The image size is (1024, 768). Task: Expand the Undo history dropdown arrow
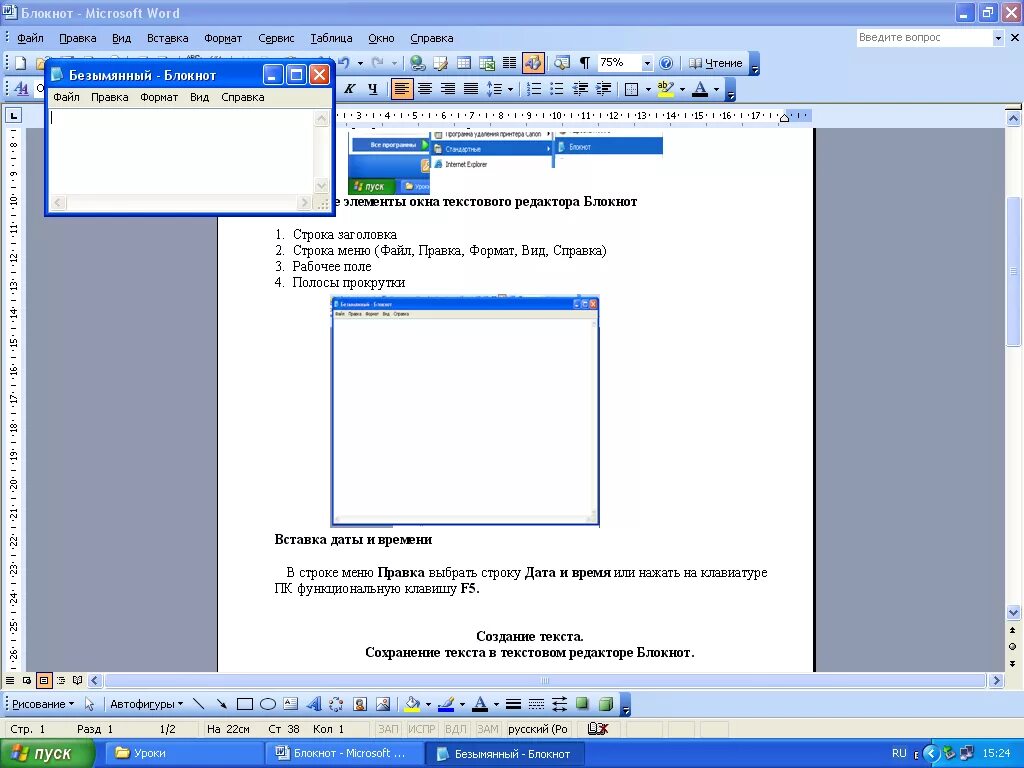pyautogui.click(x=360, y=63)
